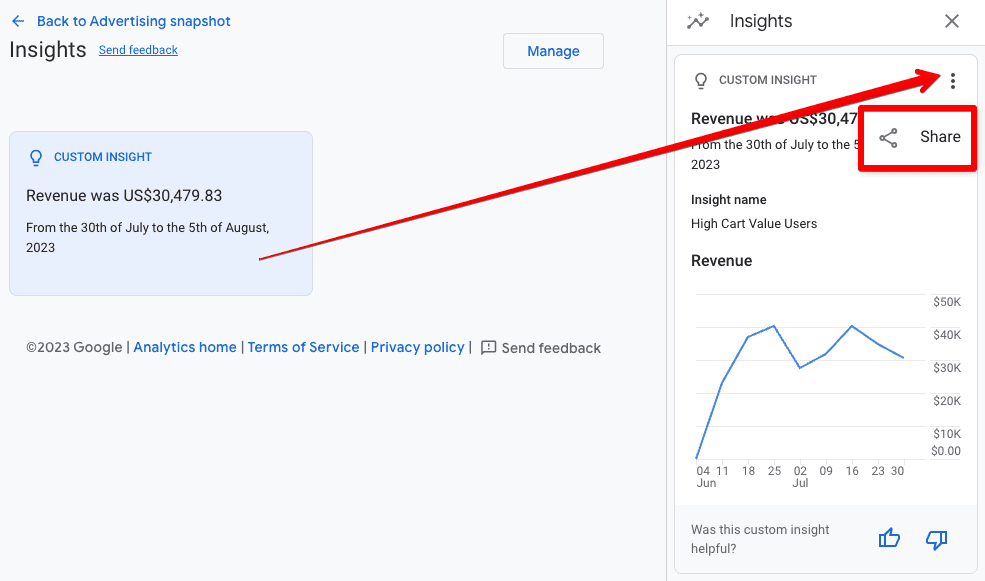Click the blue back arrow at top left
Image resolution: width=985 pixels, height=581 pixels.
click(x=18, y=20)
